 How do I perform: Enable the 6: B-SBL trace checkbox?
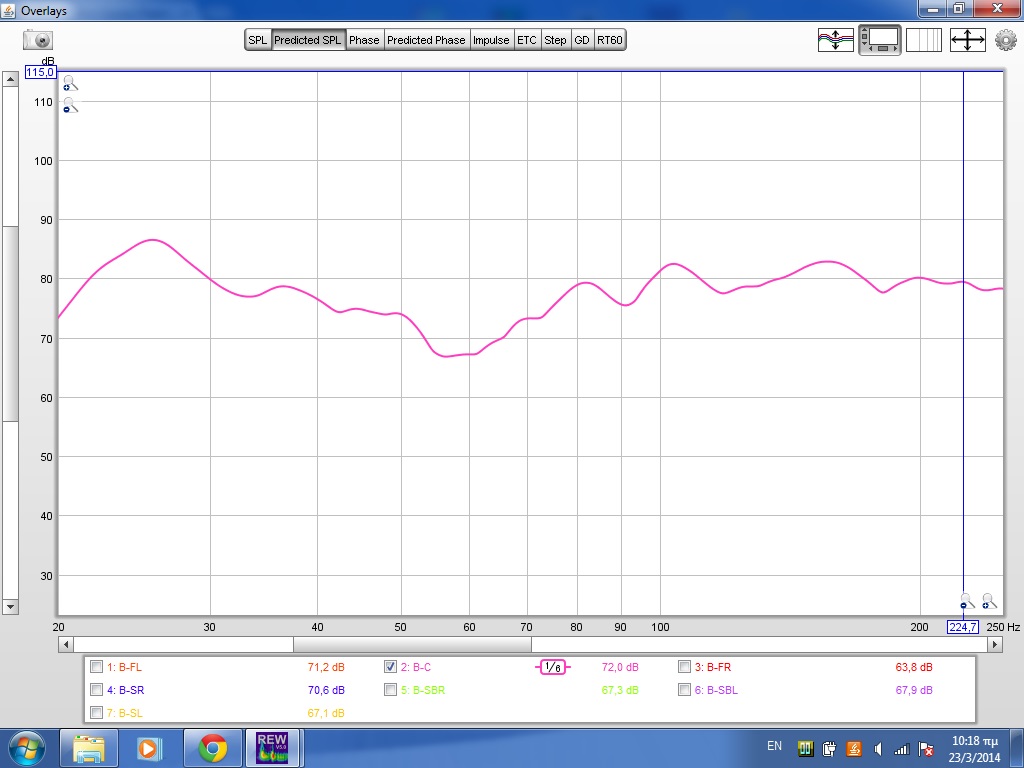click(684, 690)
